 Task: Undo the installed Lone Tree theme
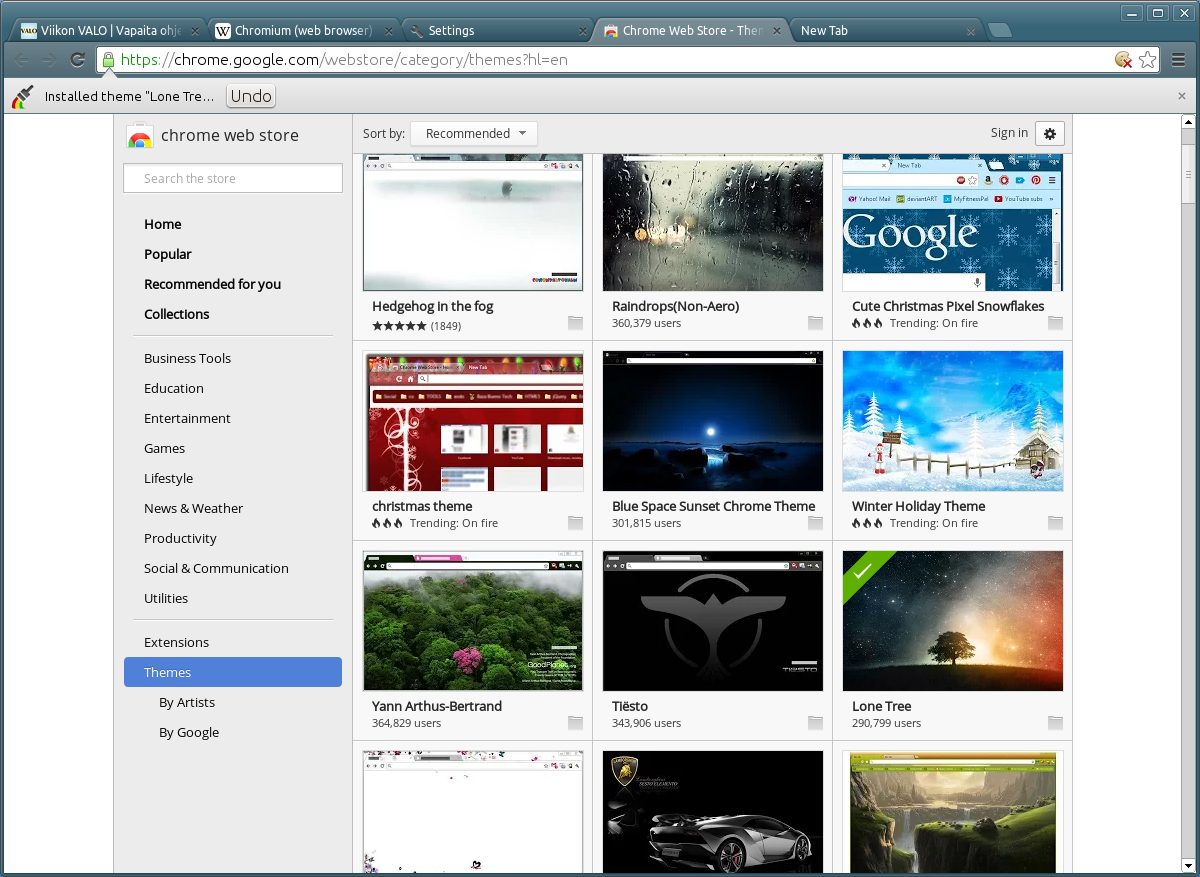pyautogui.click(x=251, y=97)
